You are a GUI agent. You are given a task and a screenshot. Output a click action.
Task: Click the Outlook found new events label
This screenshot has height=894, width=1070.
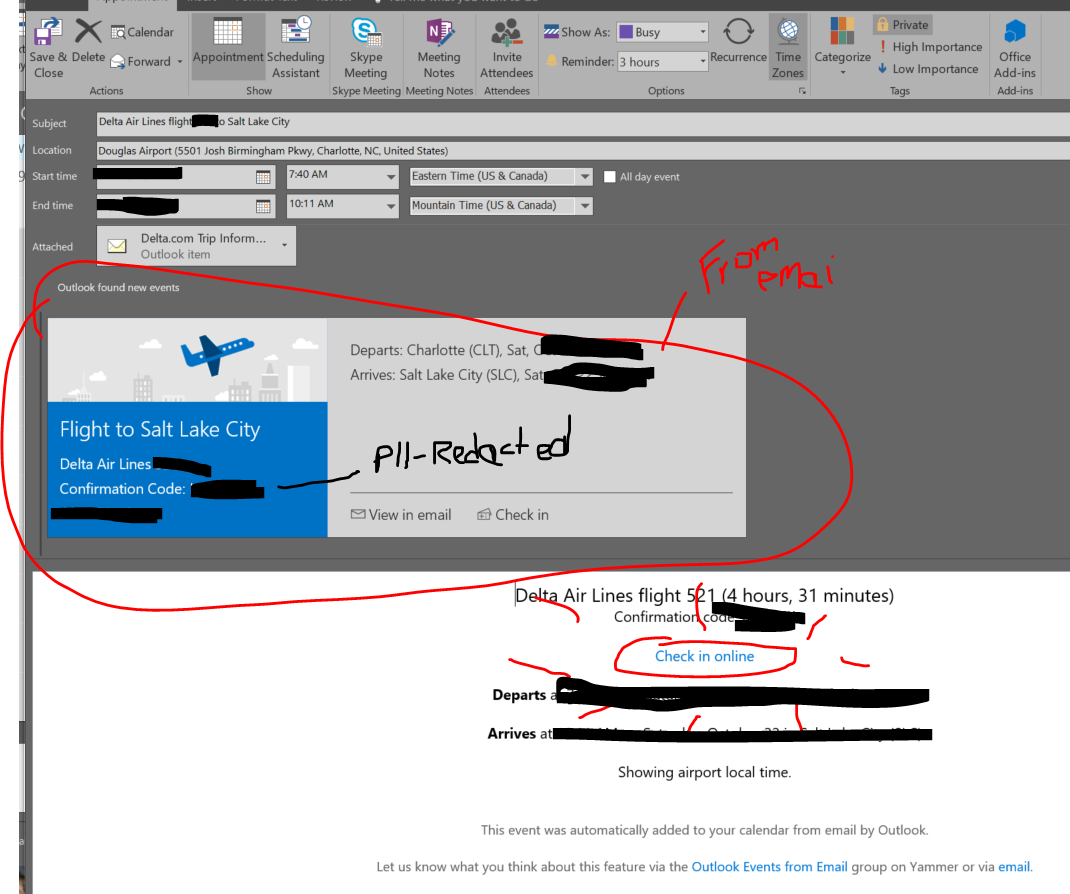pos(118,287)
